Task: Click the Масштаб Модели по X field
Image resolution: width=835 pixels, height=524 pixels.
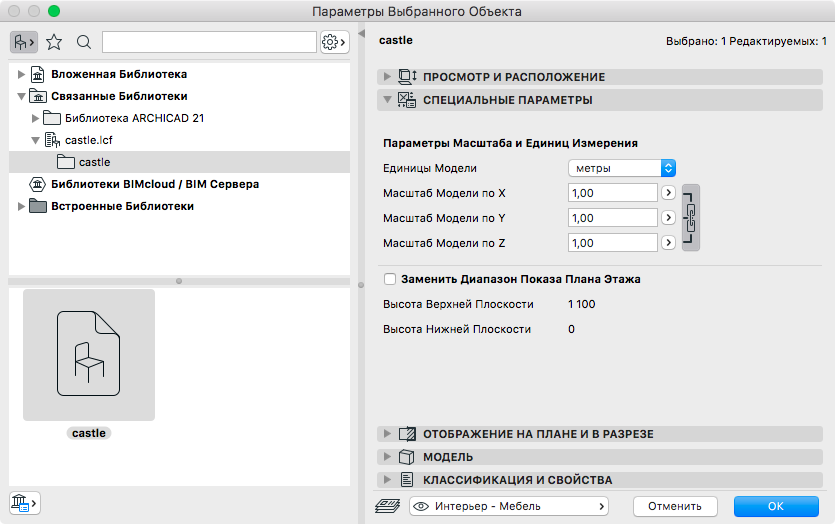Action: (x=612, y=193)
